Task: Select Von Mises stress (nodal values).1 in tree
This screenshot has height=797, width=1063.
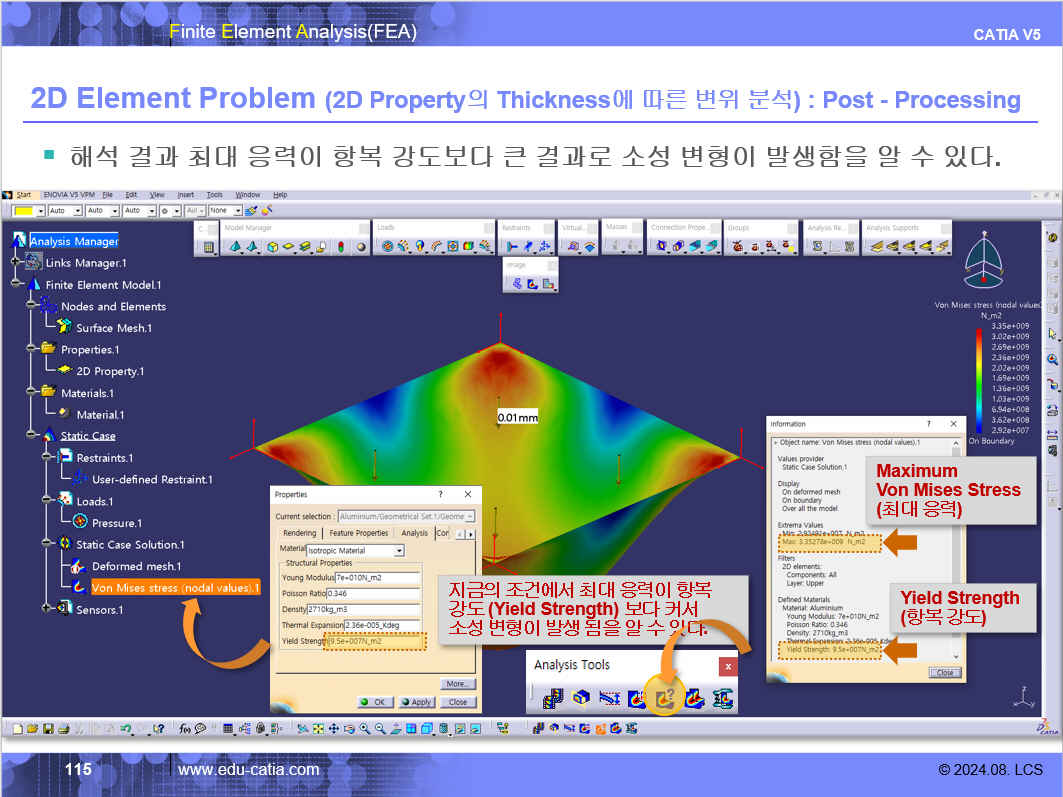Action: click(175, 587)
